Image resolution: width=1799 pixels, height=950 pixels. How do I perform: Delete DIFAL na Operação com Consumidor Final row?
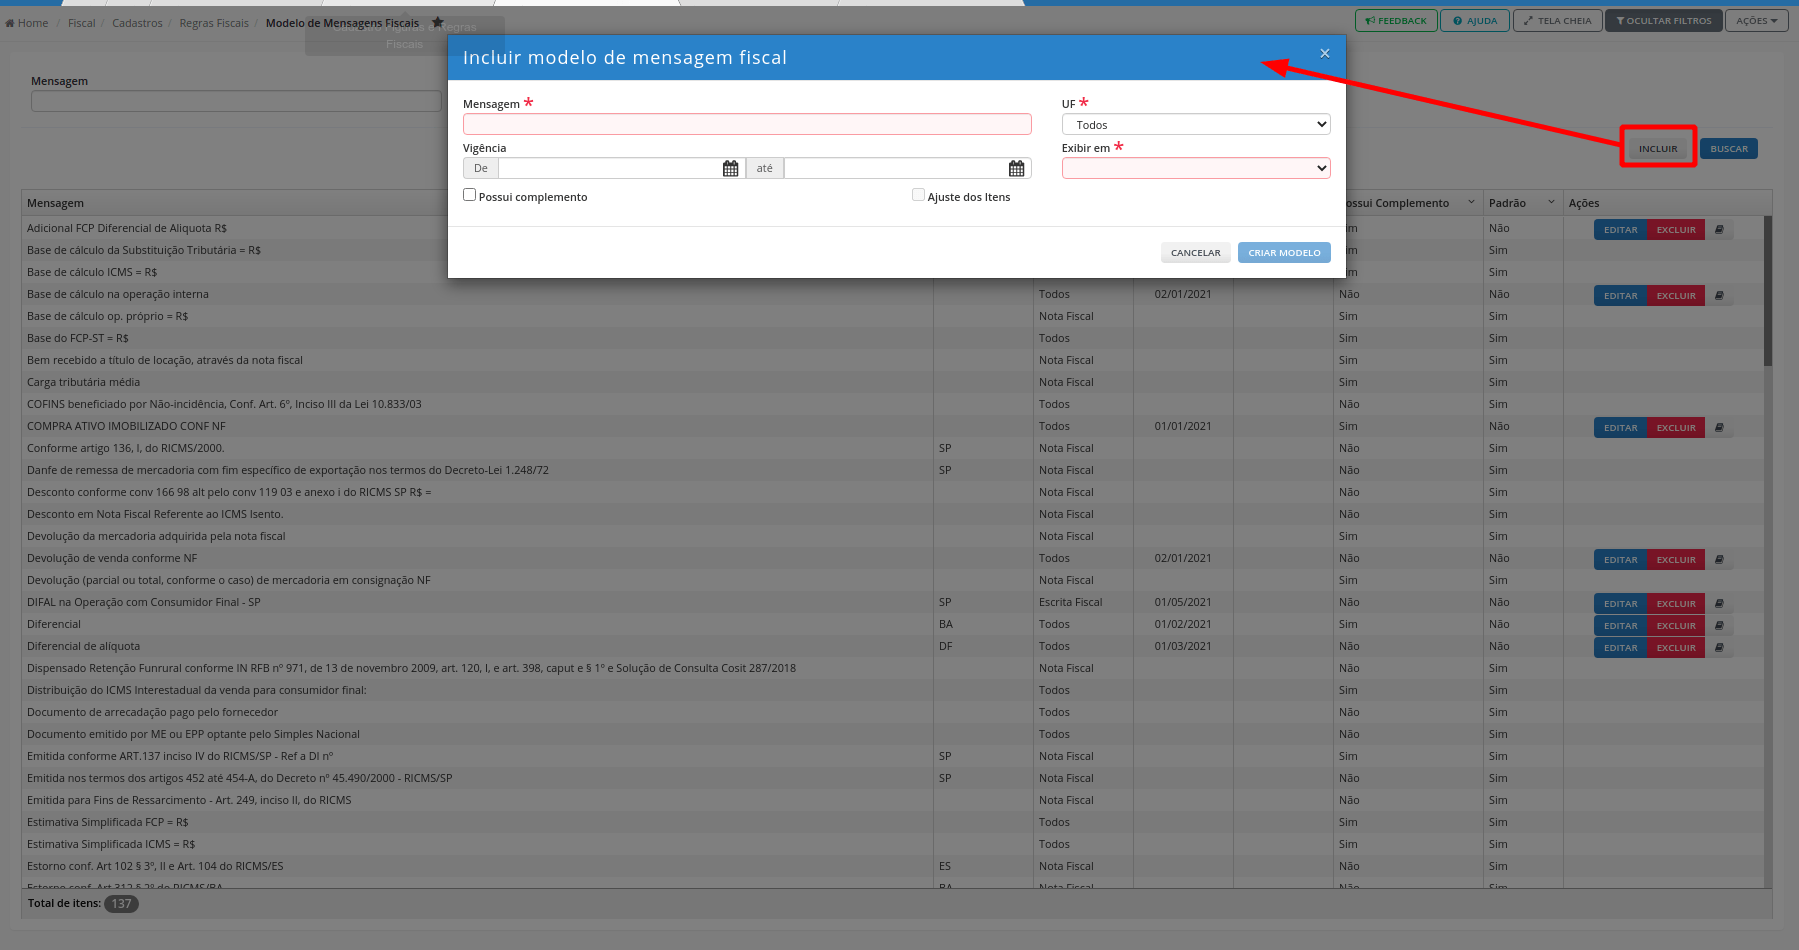1676,604
